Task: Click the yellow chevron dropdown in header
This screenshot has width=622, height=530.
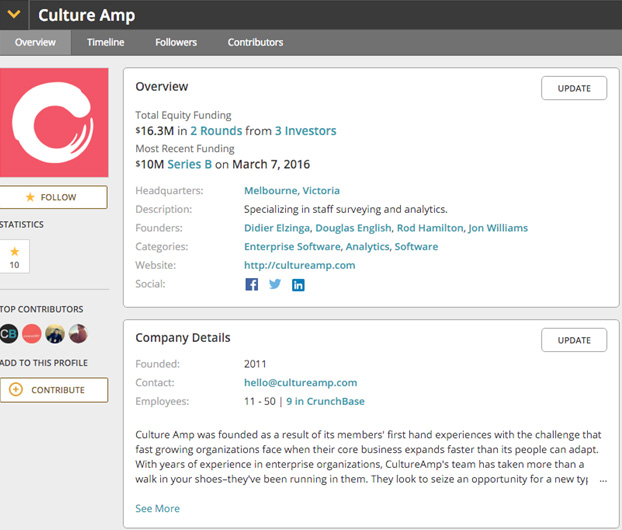Action: [14, 15]
